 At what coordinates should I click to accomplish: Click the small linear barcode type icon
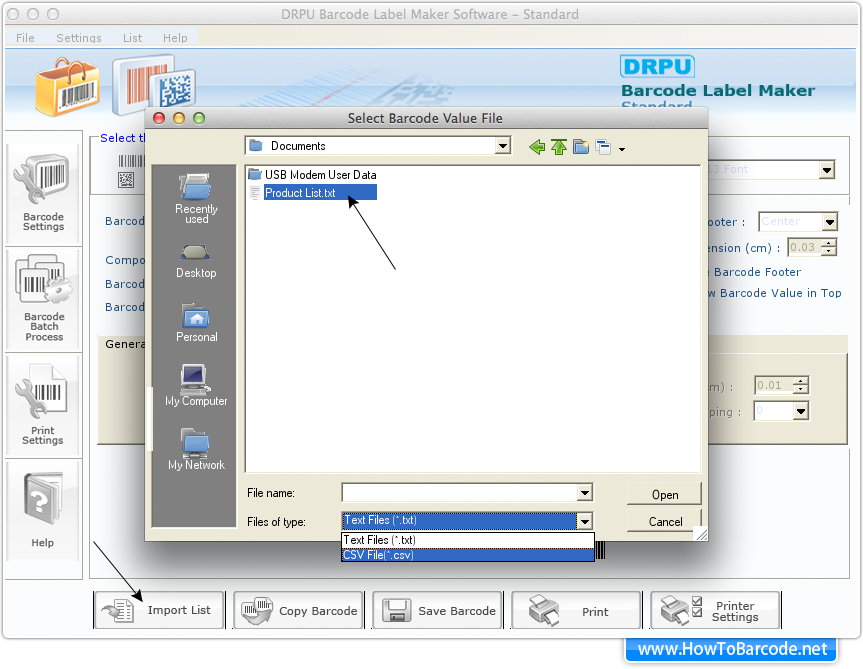(x=130, y=161)
